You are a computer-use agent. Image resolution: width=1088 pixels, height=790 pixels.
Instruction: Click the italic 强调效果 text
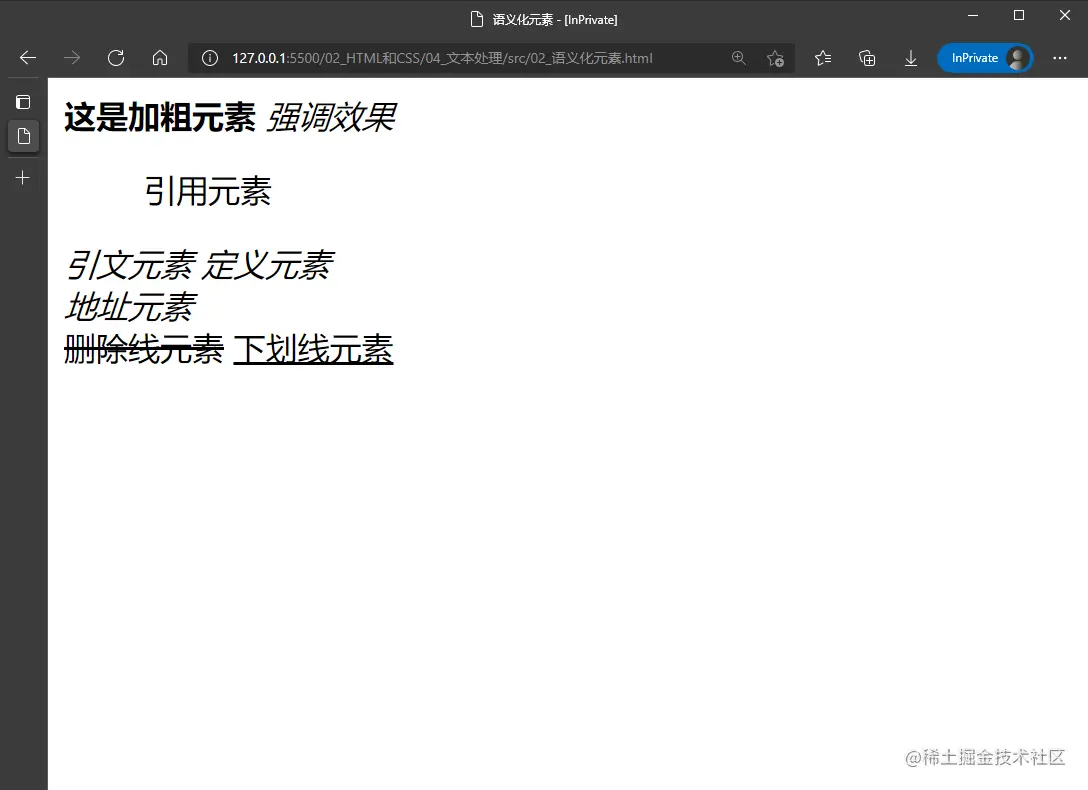pos(330,118)
